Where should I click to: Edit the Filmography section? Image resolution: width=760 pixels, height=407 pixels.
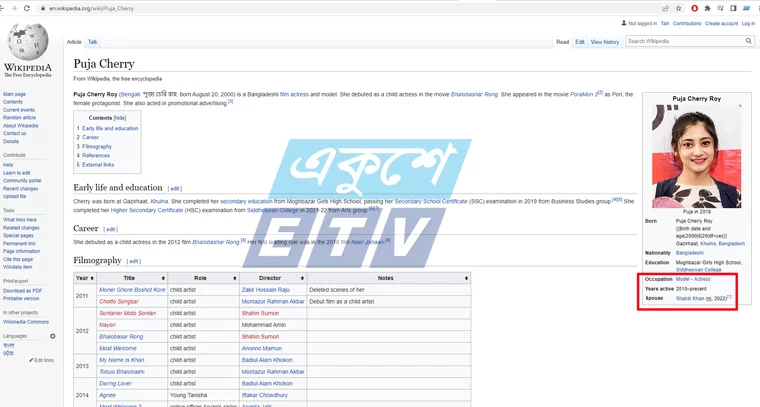(x=134, y=261)
